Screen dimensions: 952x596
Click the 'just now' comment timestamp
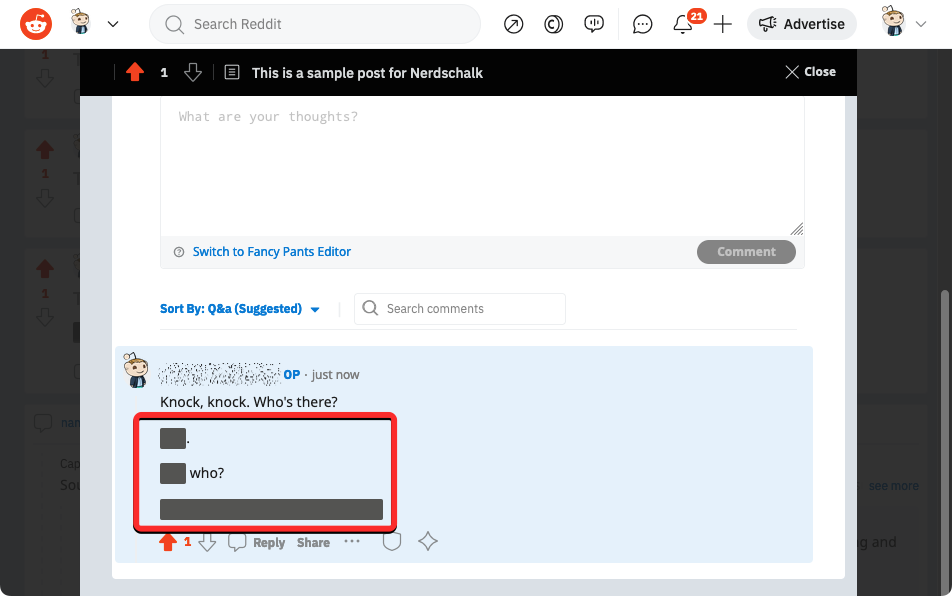(335, 375)
